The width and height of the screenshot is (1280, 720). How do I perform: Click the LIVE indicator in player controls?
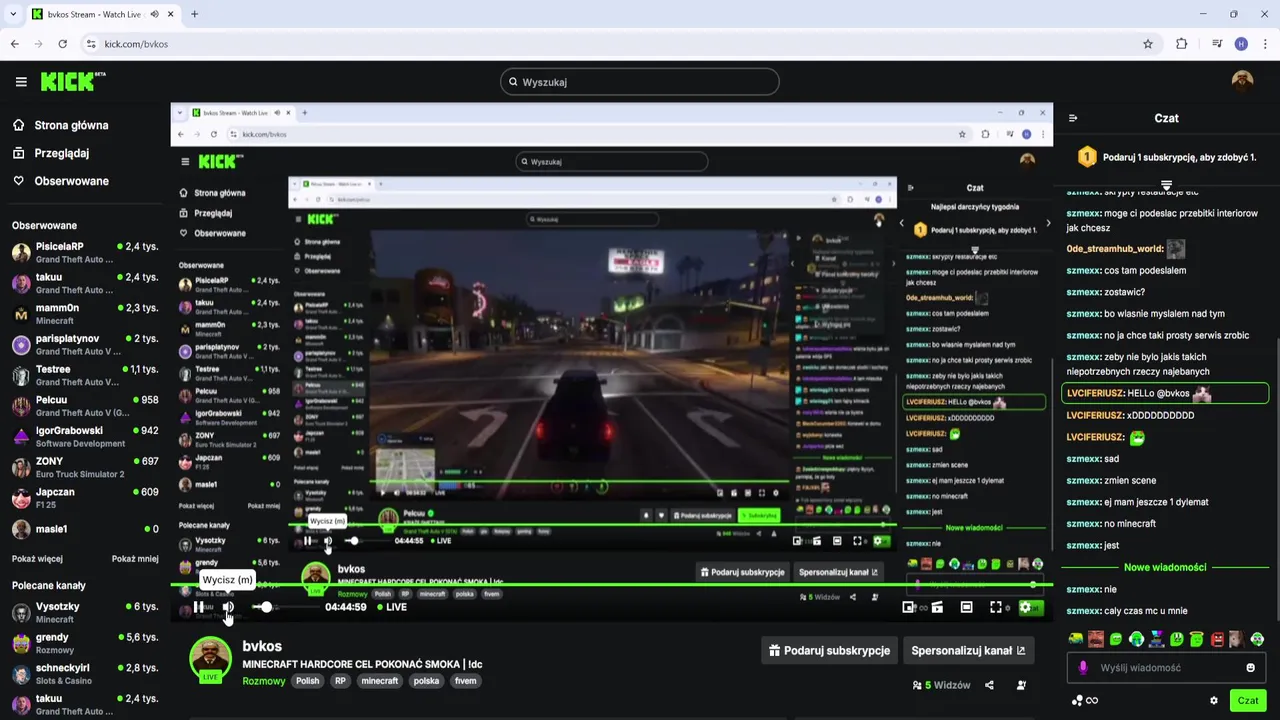tap(392, 607)
